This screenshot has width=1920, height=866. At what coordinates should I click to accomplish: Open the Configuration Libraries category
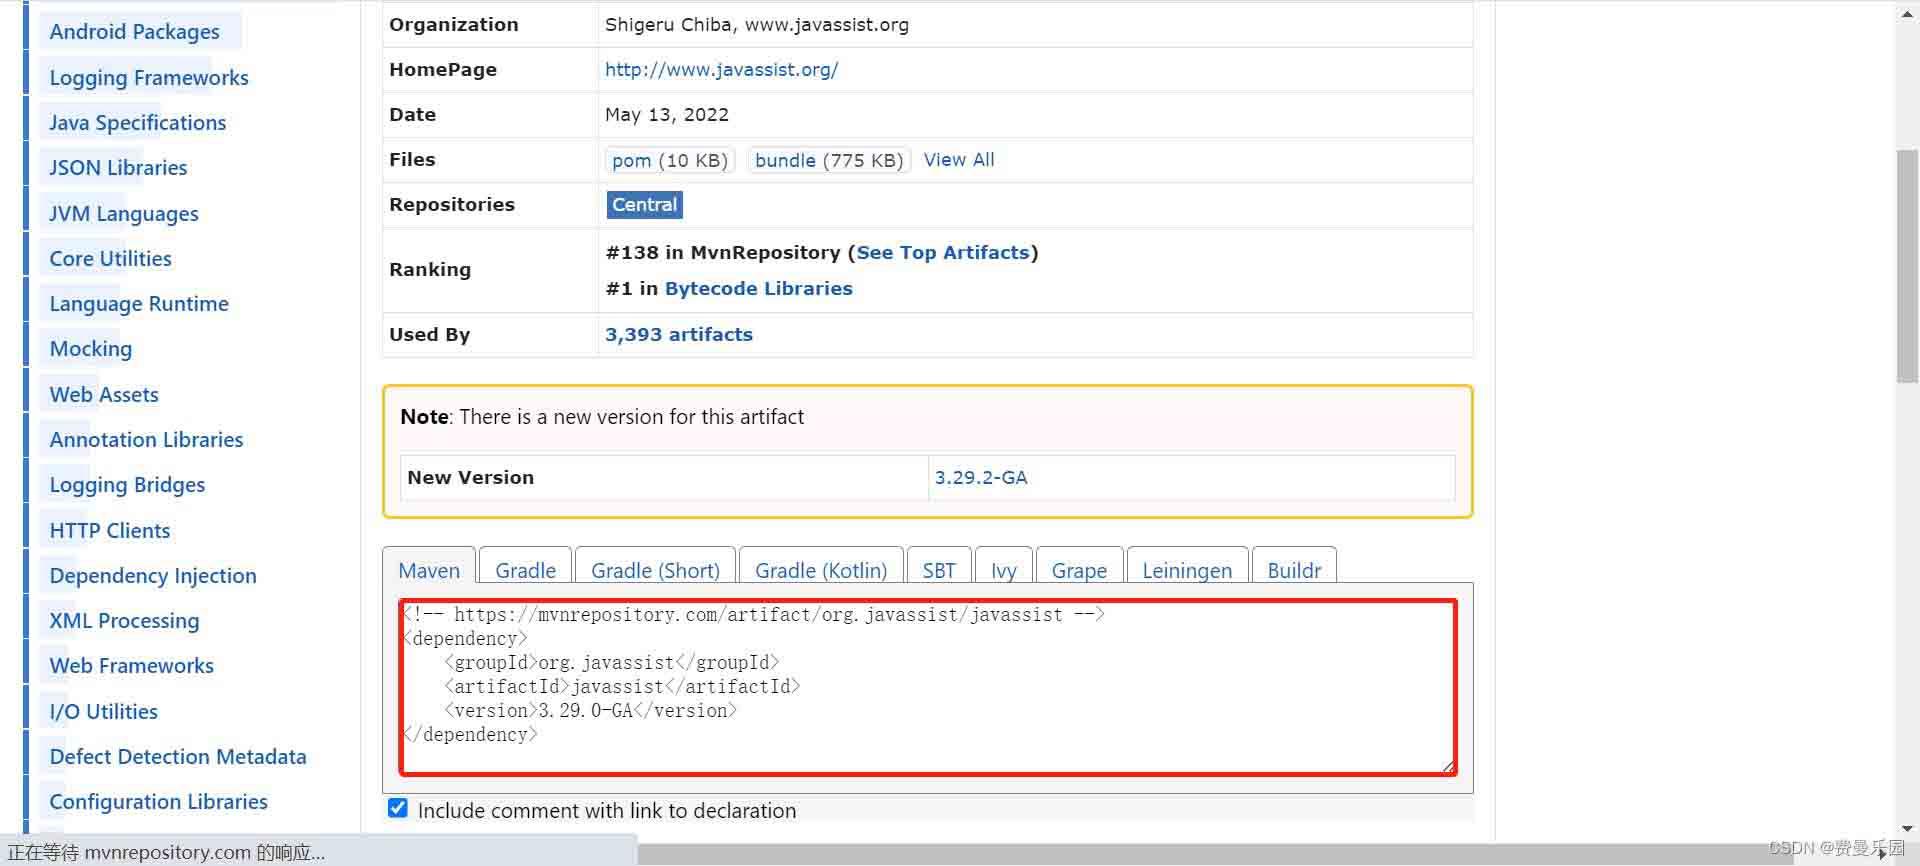click(159, 801)
